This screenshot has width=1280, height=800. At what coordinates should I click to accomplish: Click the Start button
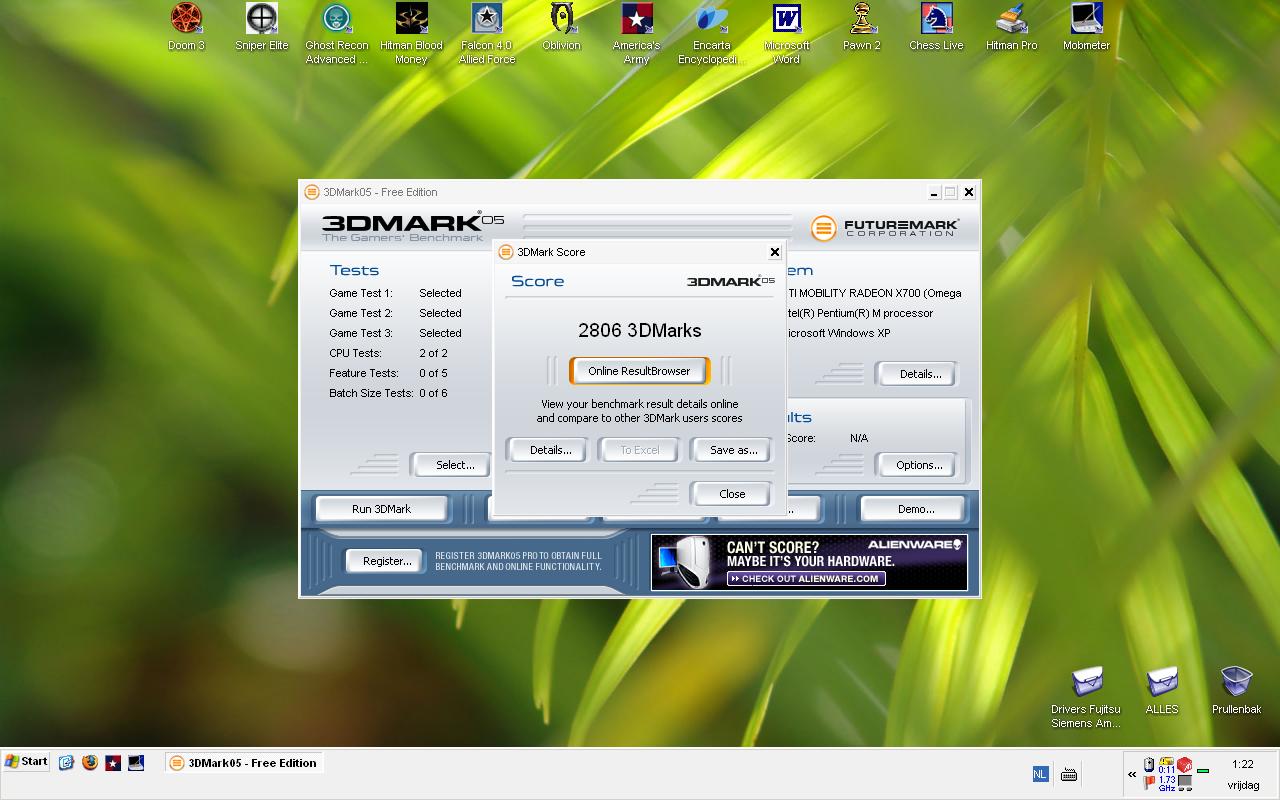27,762
